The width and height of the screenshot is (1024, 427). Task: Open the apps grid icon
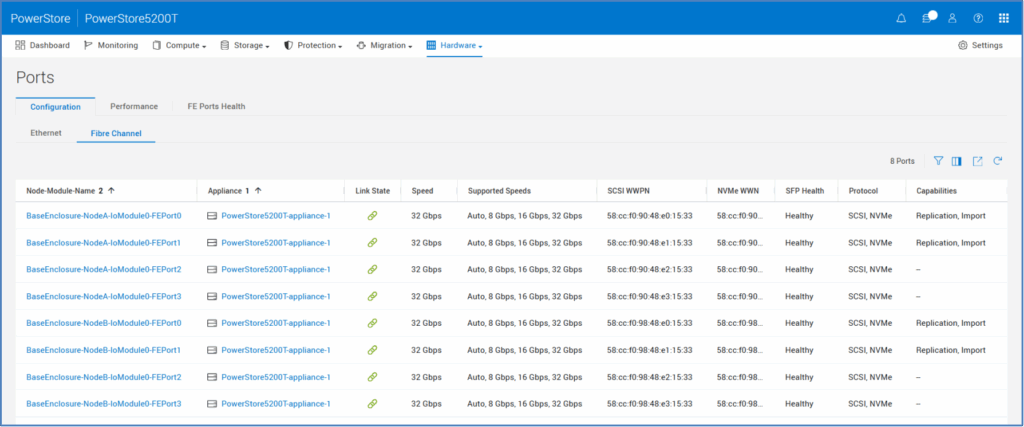click(1004, 18)
